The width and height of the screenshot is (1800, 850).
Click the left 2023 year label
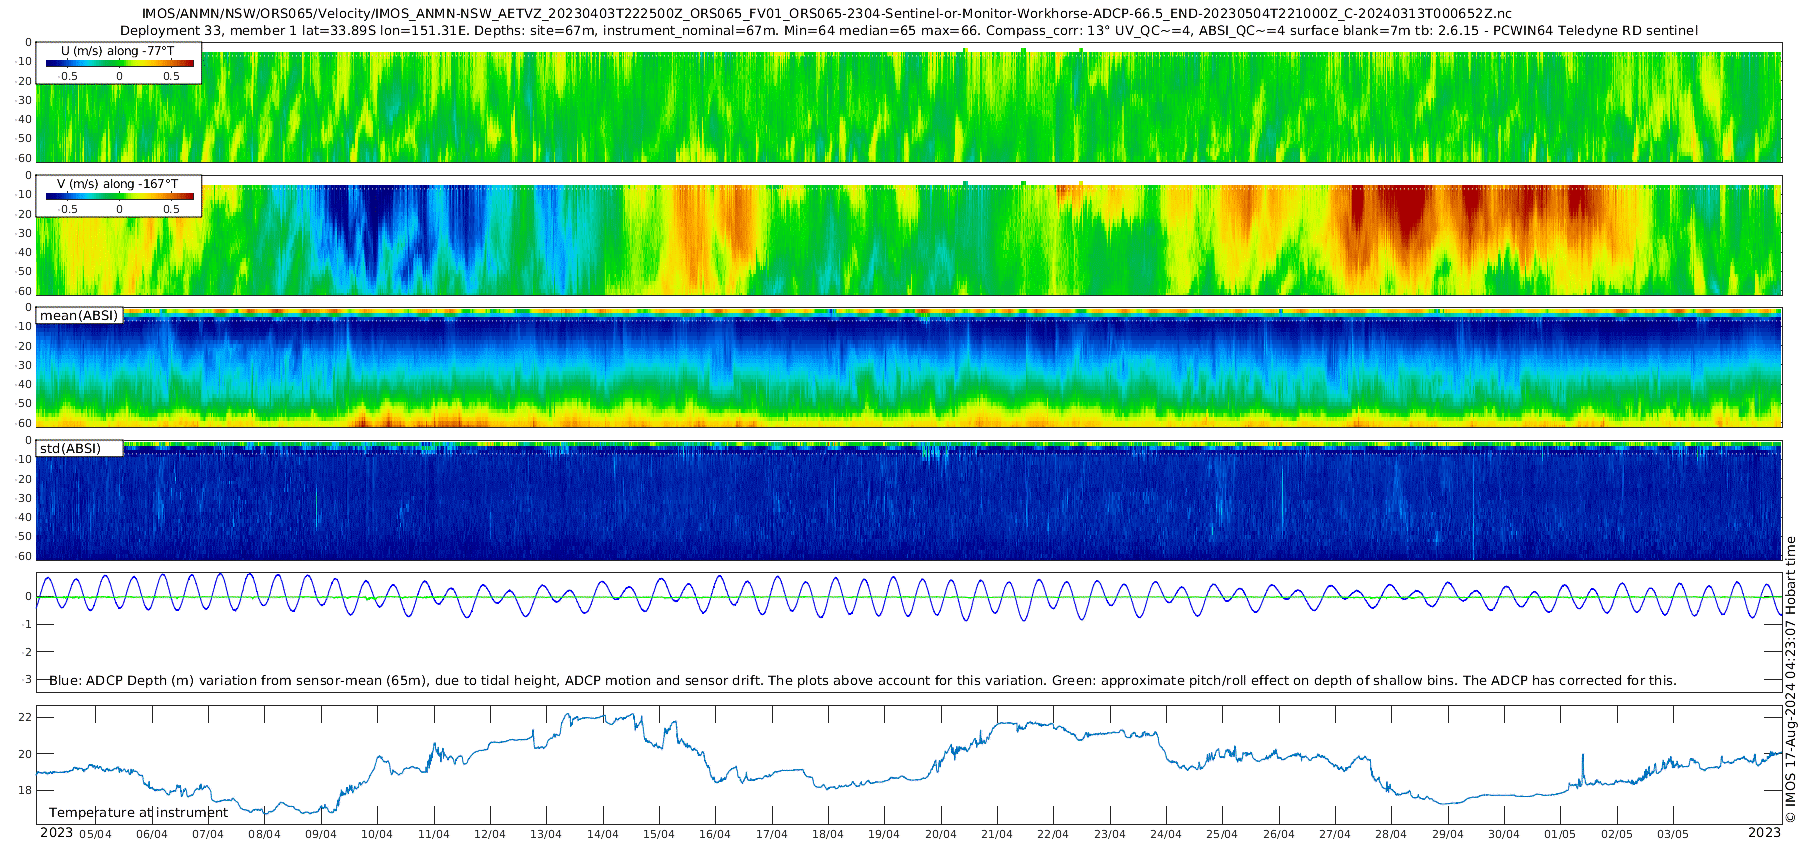click(56, 832)
